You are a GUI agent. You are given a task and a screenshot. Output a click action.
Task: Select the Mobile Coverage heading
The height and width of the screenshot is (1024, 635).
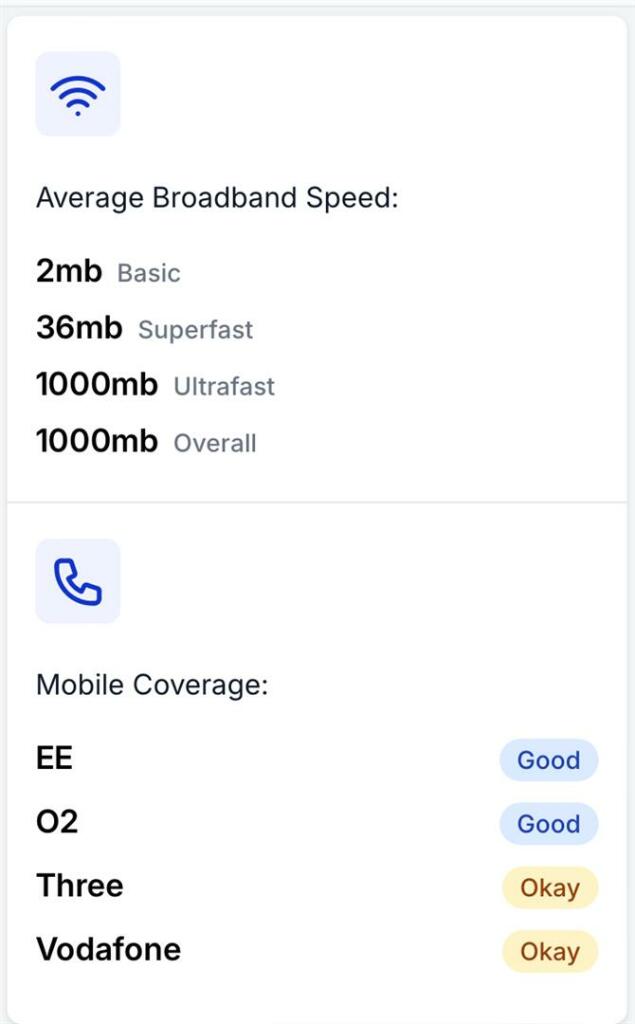coord(152,685)
